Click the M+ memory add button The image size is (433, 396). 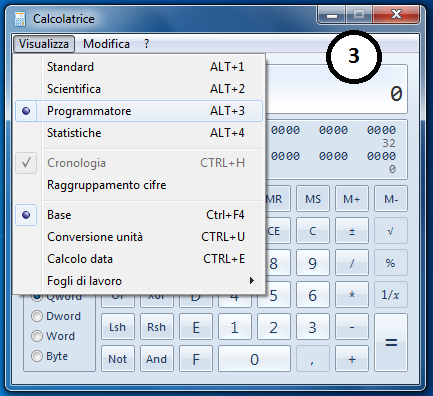[352, 199]
